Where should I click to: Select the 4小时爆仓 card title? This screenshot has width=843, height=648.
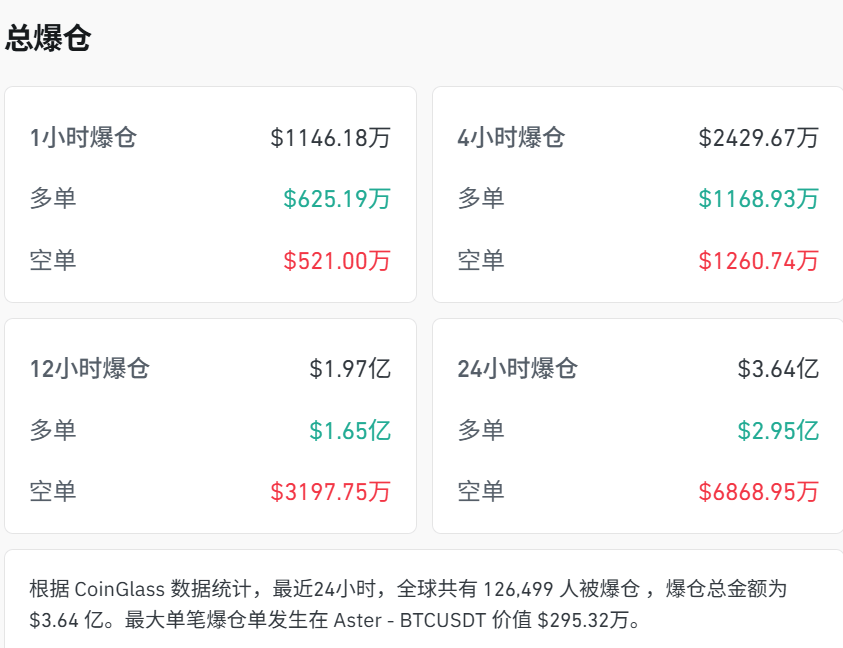coord(511,138)
